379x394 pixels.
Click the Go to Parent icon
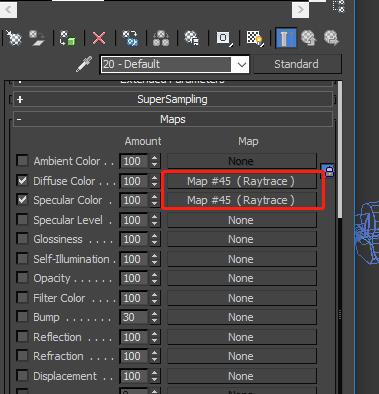click(309, 38)
